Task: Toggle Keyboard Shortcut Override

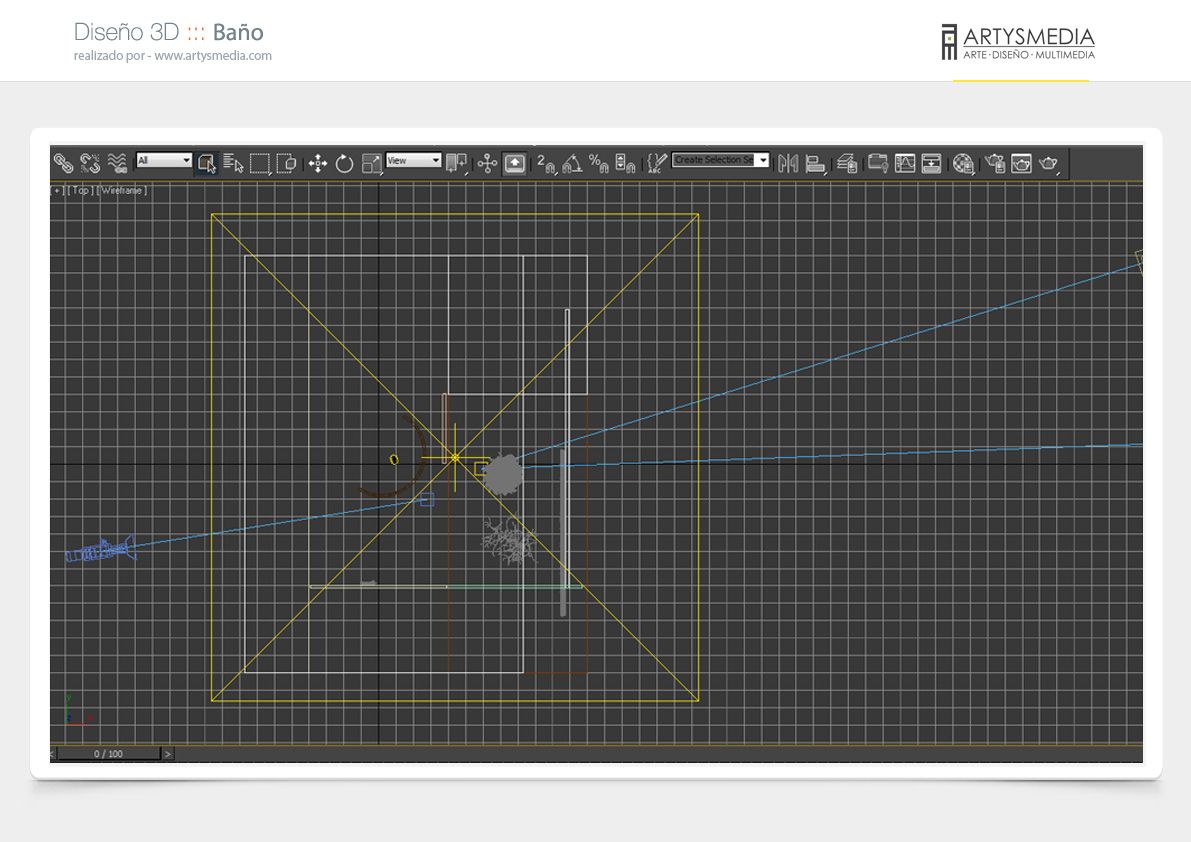Action: pos(514,163)
